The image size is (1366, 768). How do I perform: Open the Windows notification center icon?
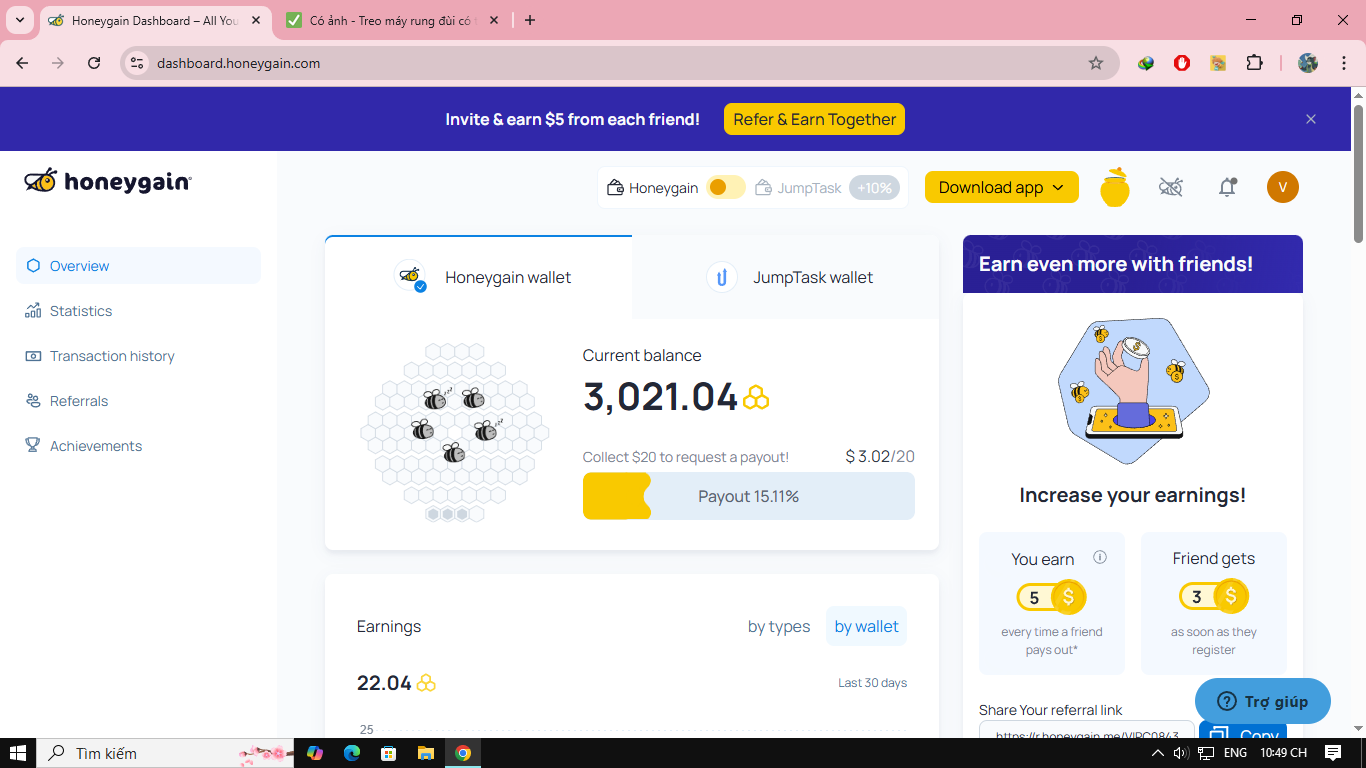click(1333, 753)
